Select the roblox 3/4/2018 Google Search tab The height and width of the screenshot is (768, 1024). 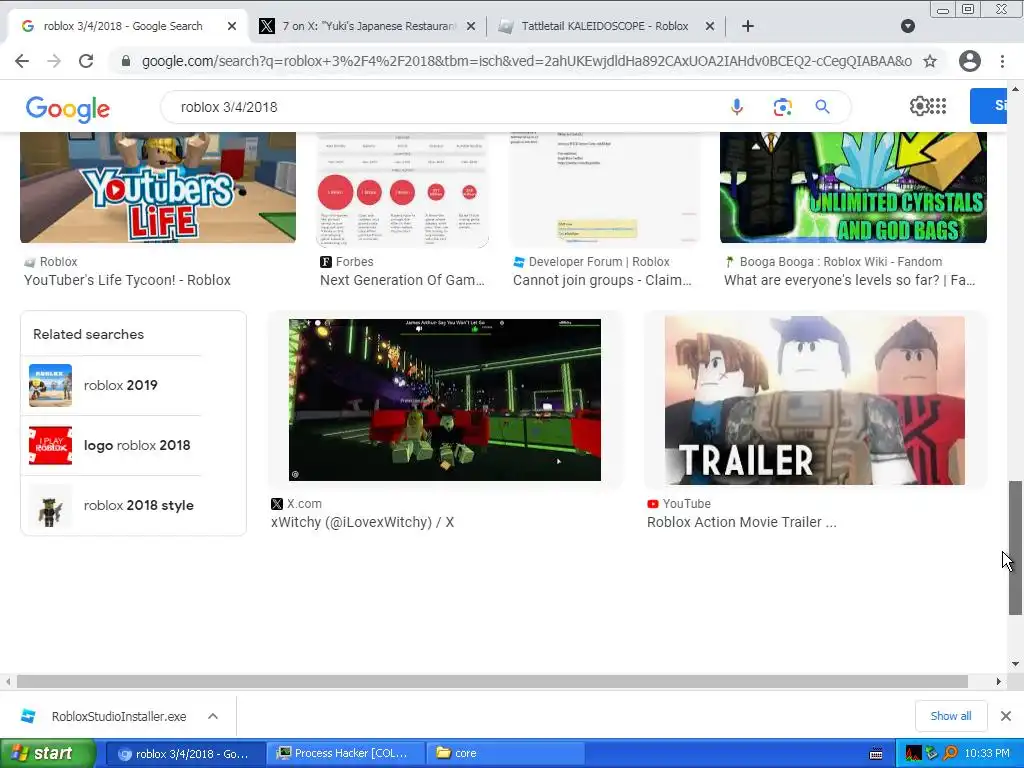click(x=123, y=26)
